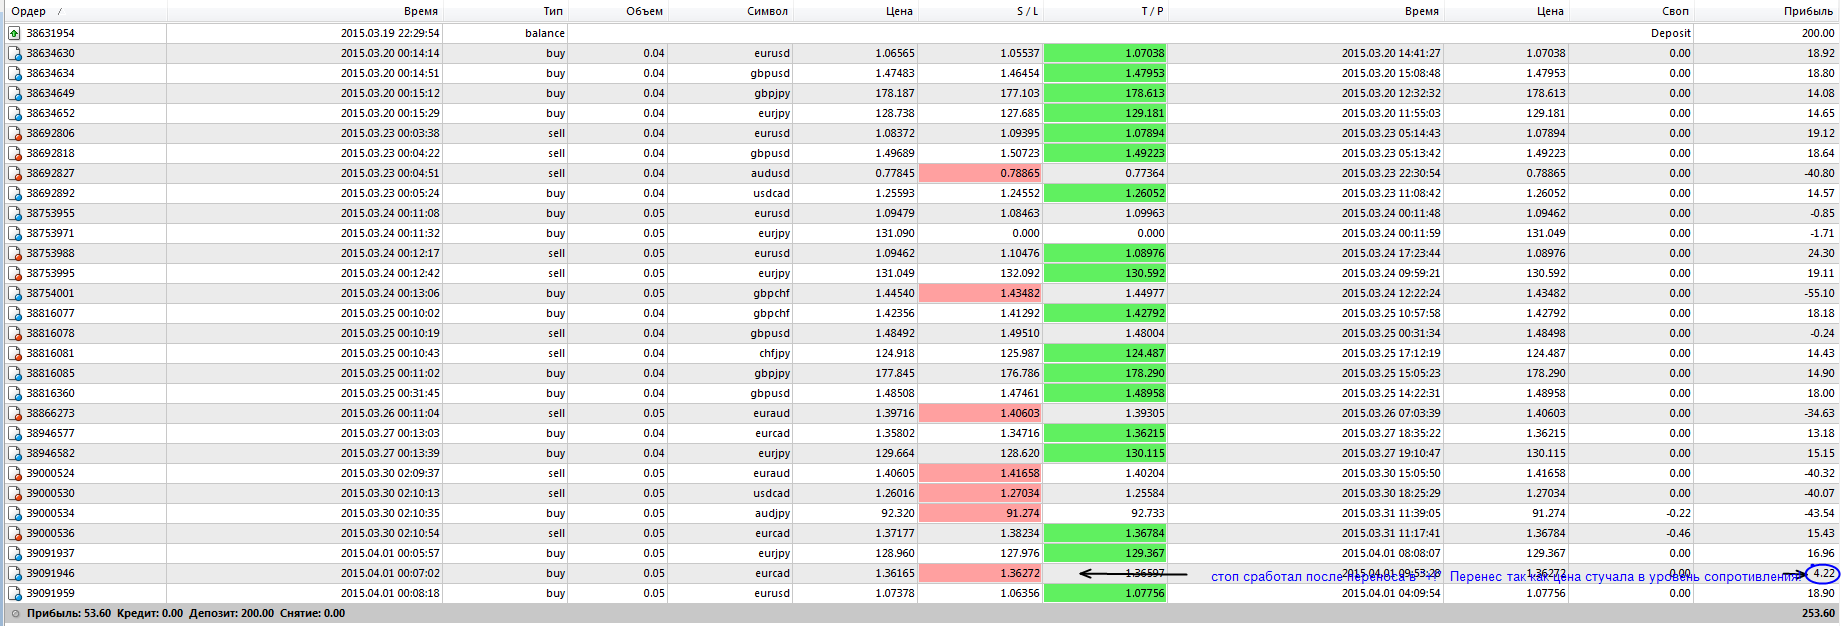The image size is (1841, 626).
Task: Select the buy order icon for 38634630
Action: pyautogui.click(x=14, y=53)
